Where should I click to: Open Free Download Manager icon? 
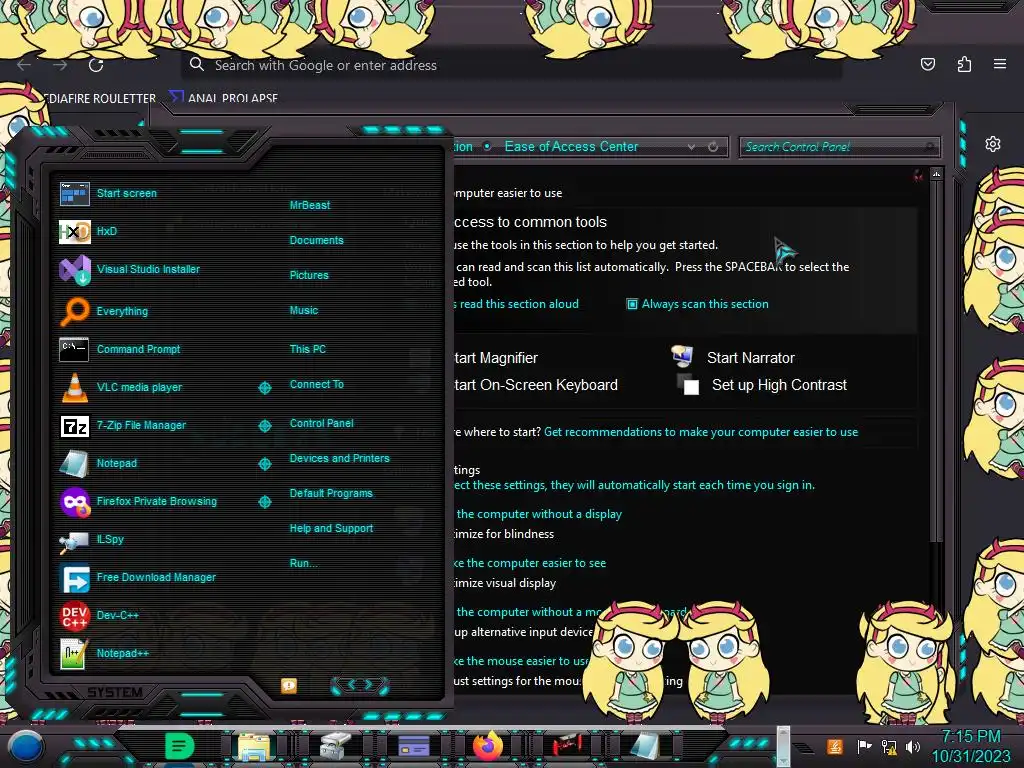pos(74,578)
